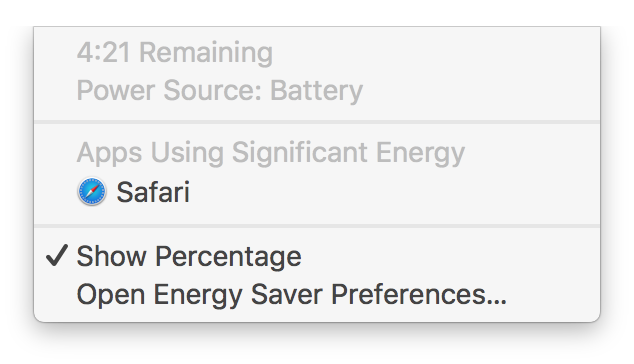This screenshot has width=634, height=364.
Task: Click the separator above Show Percentage
Action: pyautogui.click(x=317, y=225)
